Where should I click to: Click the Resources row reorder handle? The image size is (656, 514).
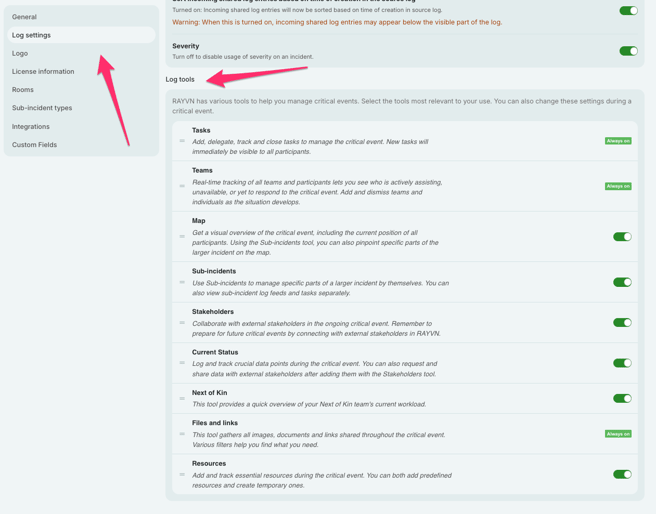pyautogui.click(x=182, y=474)
